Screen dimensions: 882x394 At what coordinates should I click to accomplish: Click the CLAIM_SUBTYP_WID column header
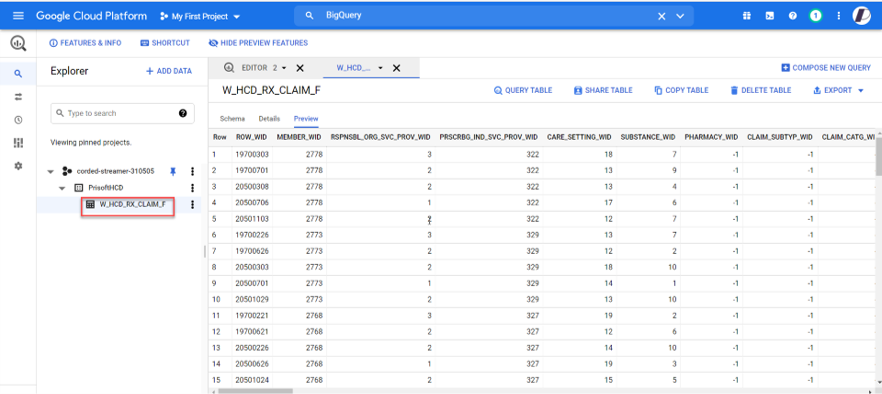780,137
